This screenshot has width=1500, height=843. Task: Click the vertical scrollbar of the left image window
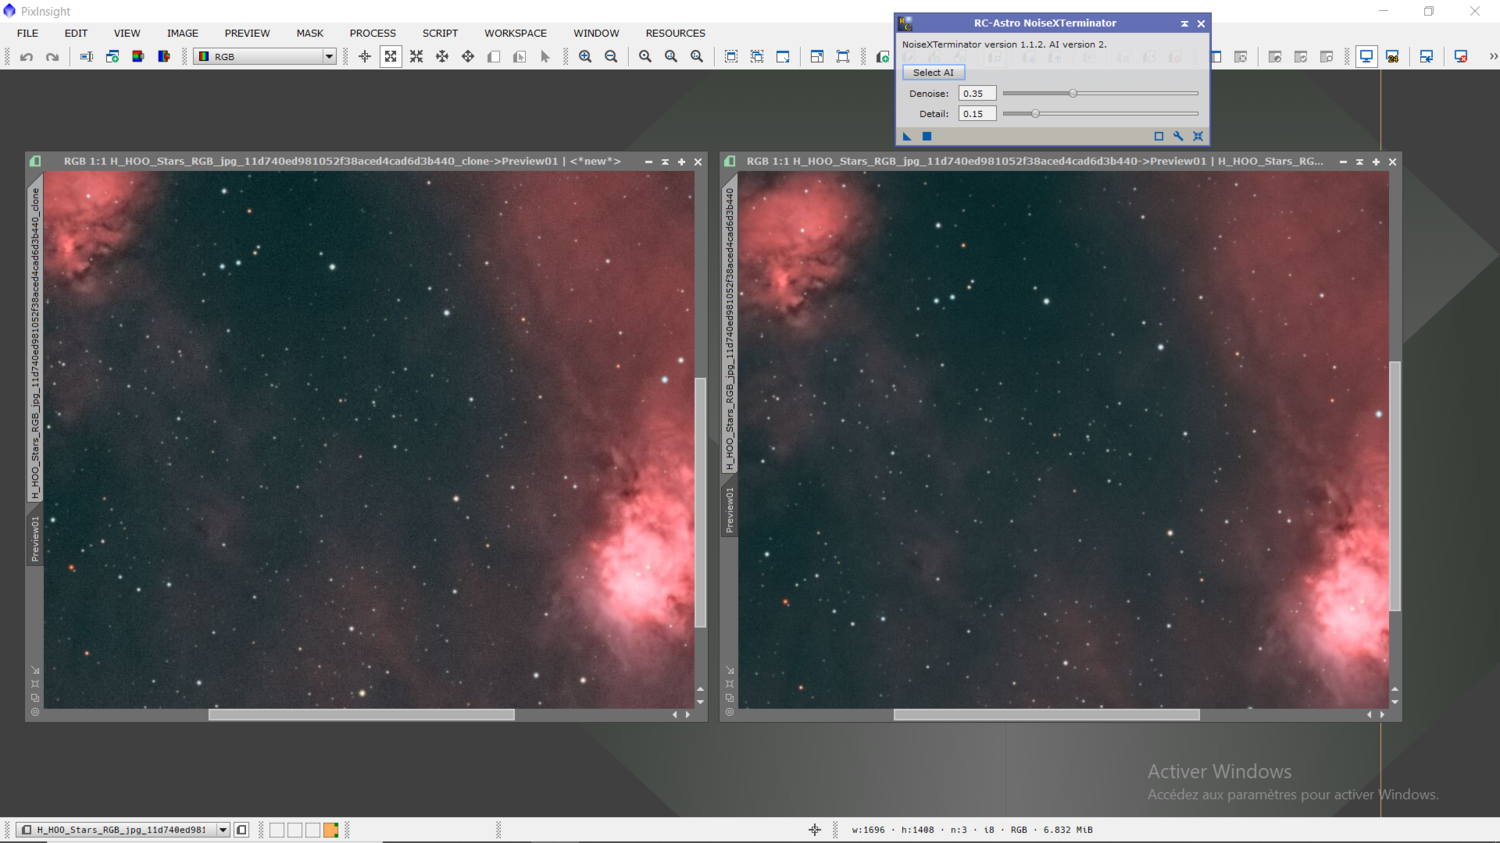point(700,502)
